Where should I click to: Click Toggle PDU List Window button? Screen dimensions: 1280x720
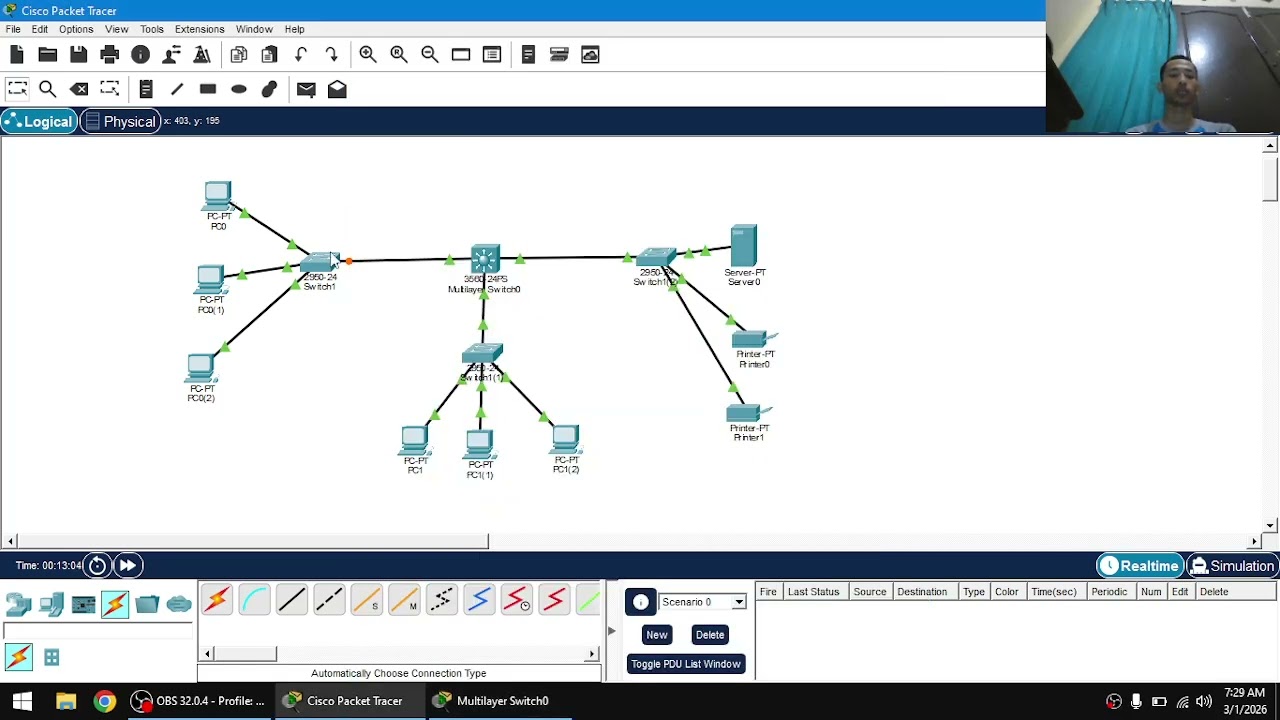point(686,664)
